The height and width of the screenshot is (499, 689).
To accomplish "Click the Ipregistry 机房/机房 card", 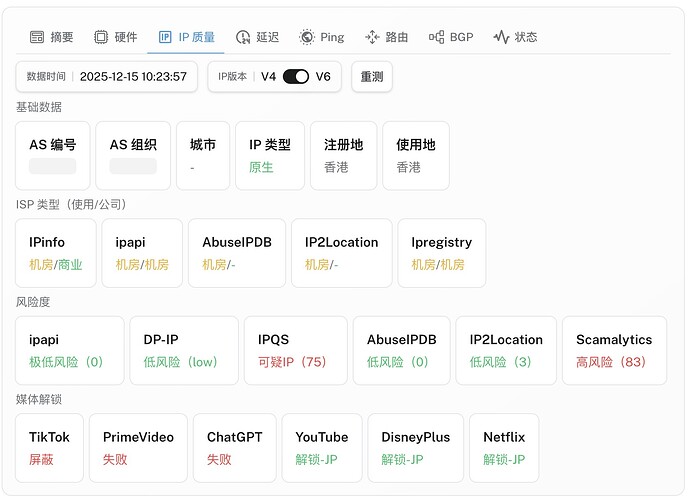I will point(442,253).
